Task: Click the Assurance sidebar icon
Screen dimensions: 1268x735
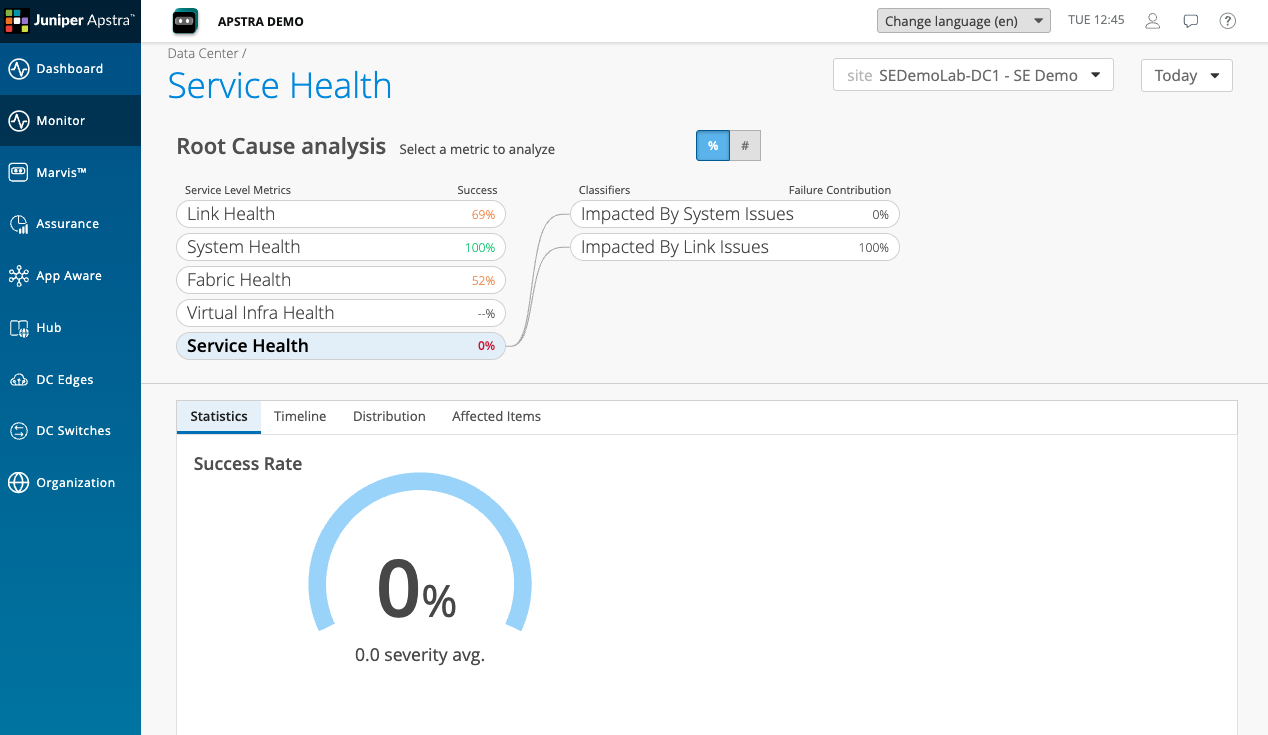Action: (19, 224)
